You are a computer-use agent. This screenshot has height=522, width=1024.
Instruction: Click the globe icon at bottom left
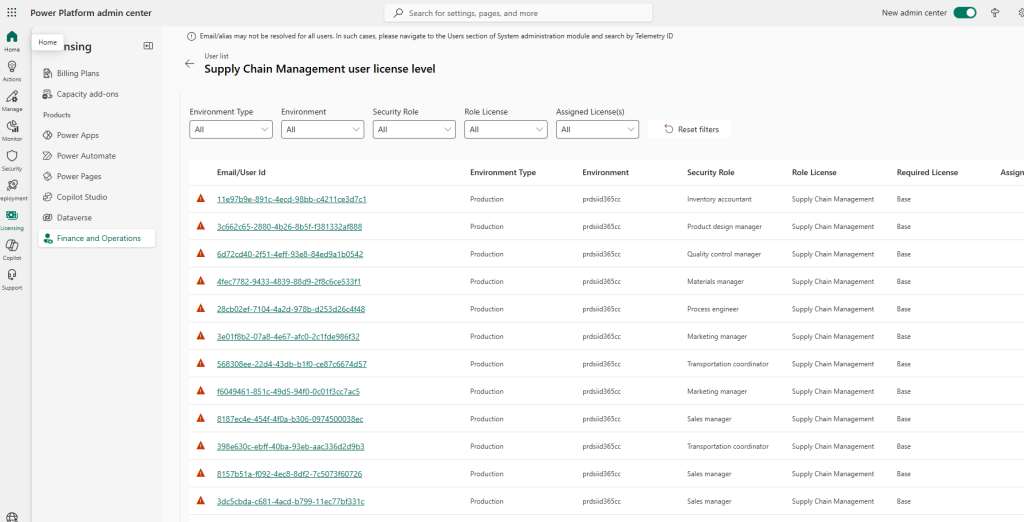(x=12, y=517)
